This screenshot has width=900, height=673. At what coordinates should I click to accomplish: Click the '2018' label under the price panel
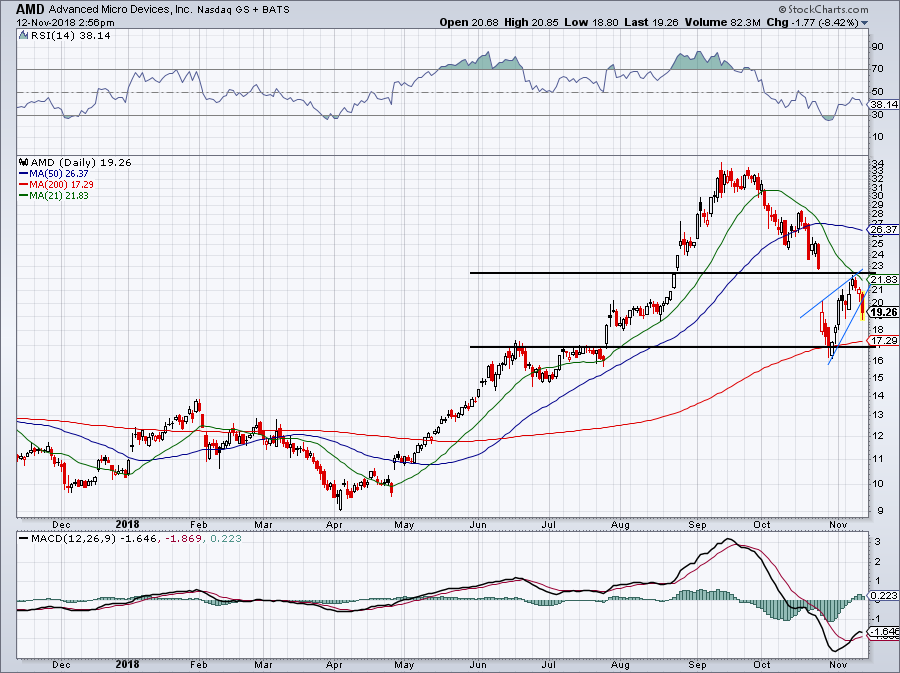(127, 524)
